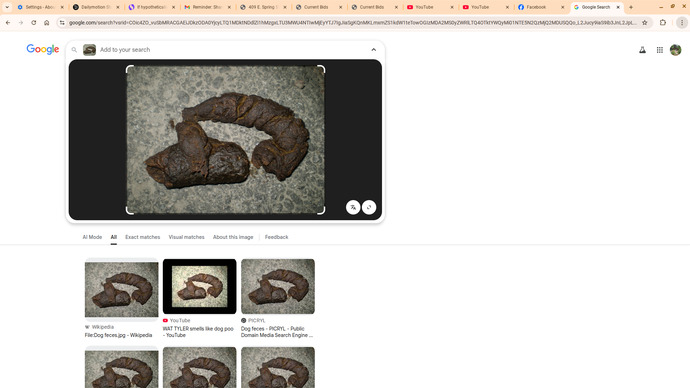Click the YouTube source label under the thumbnail
Screen dimensions: 690x388
pos(180,321)
